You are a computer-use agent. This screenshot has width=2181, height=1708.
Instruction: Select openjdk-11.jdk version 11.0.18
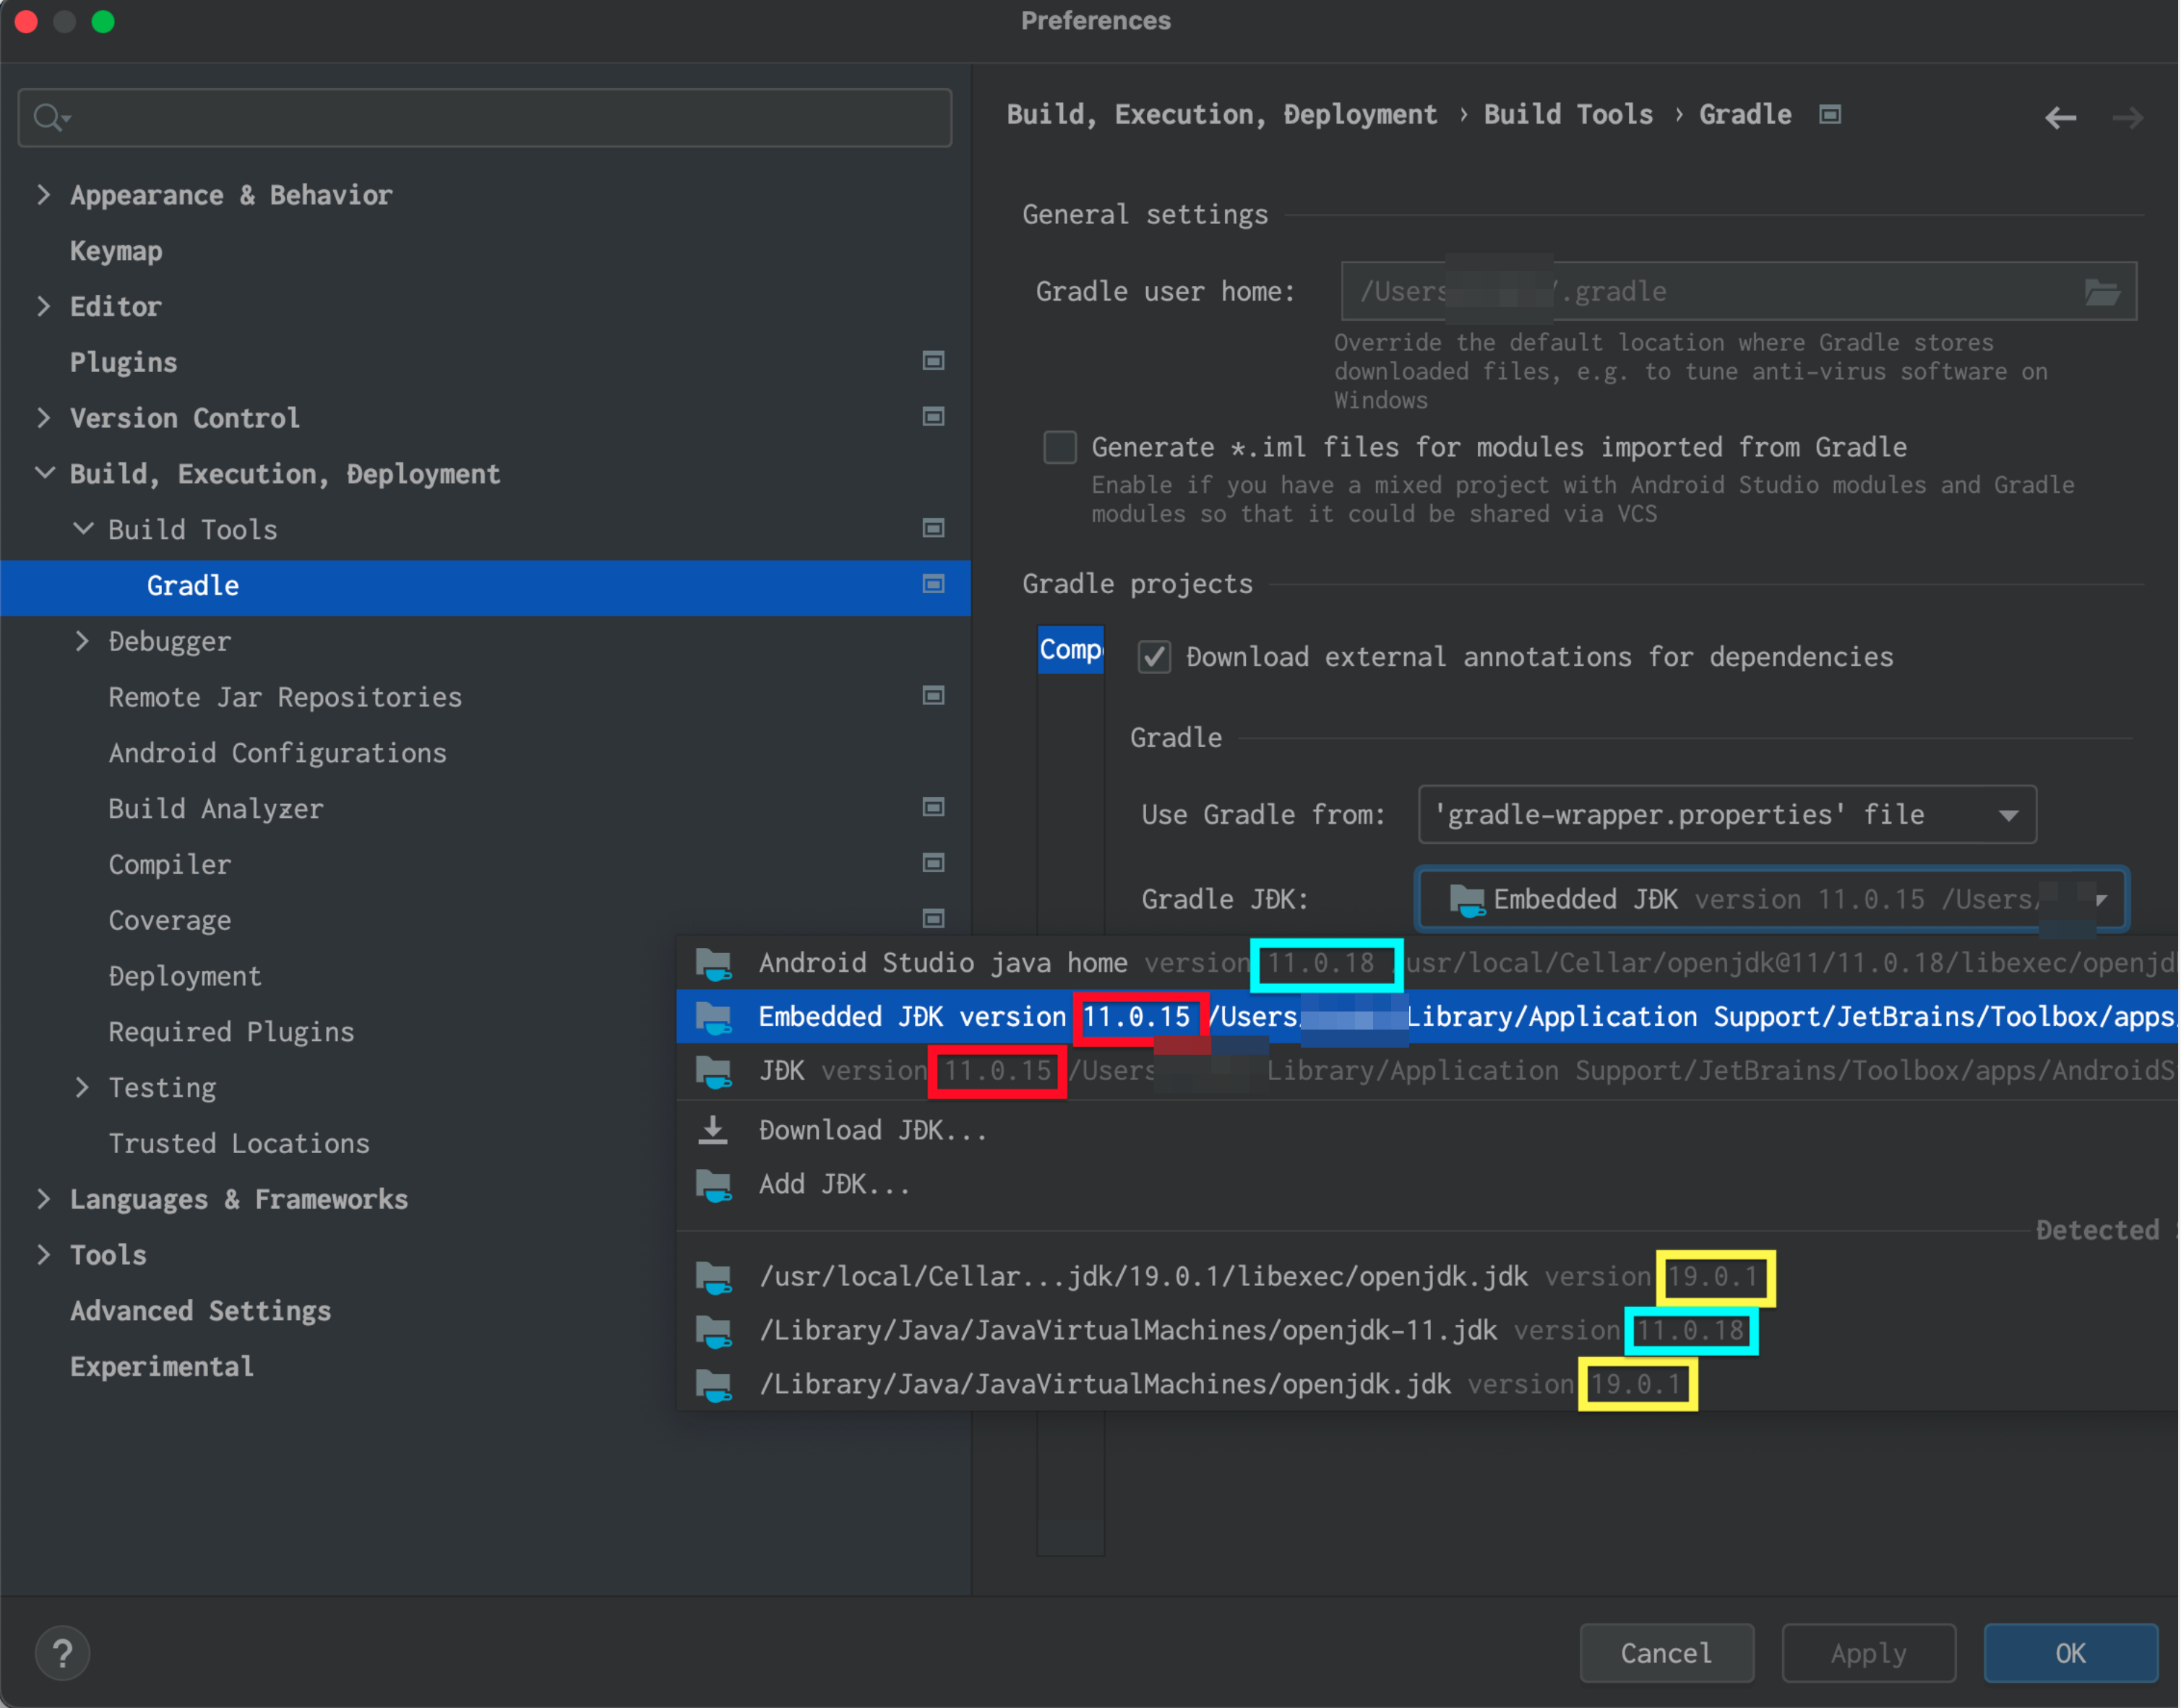pos(1427,1331)
